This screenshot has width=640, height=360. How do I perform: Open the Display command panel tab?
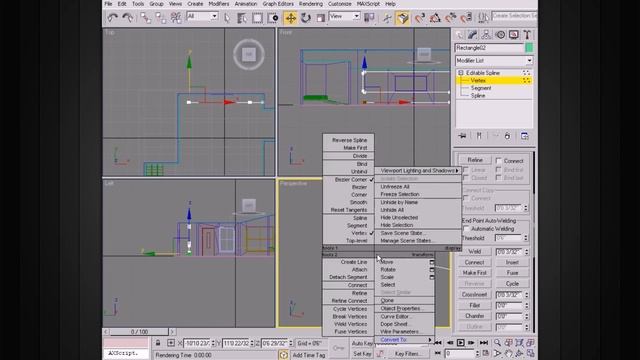[x=513, y=35]
